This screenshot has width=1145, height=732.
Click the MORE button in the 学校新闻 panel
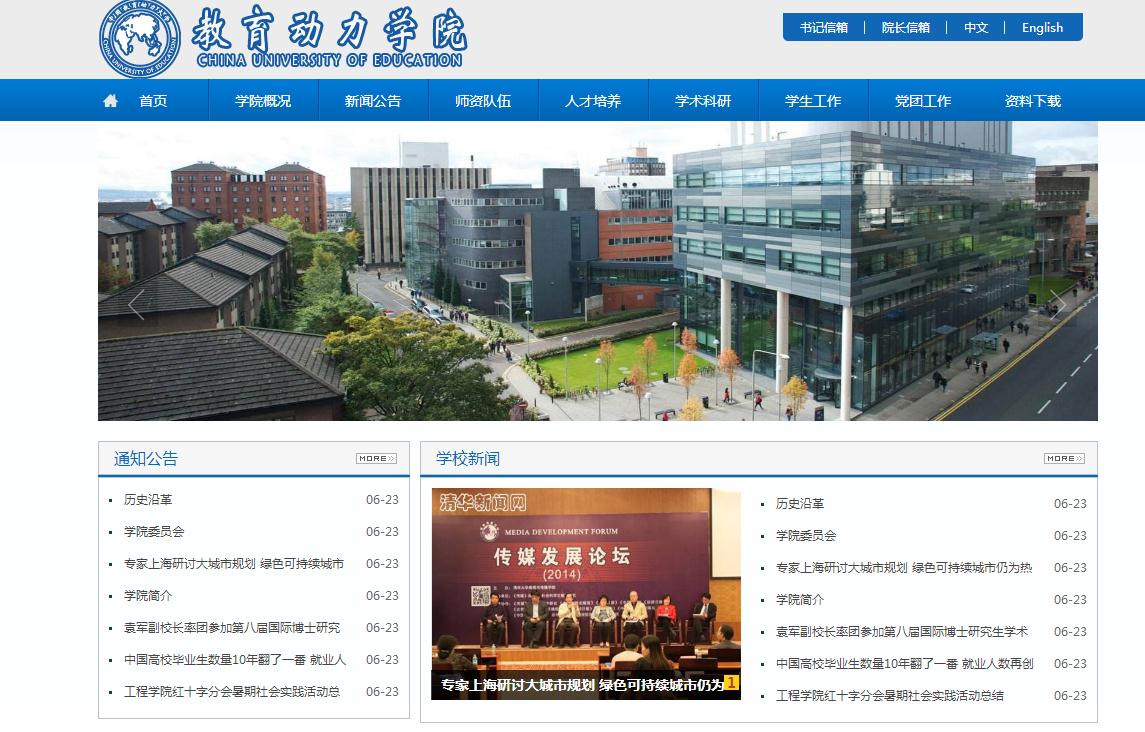pos(1064,459)
